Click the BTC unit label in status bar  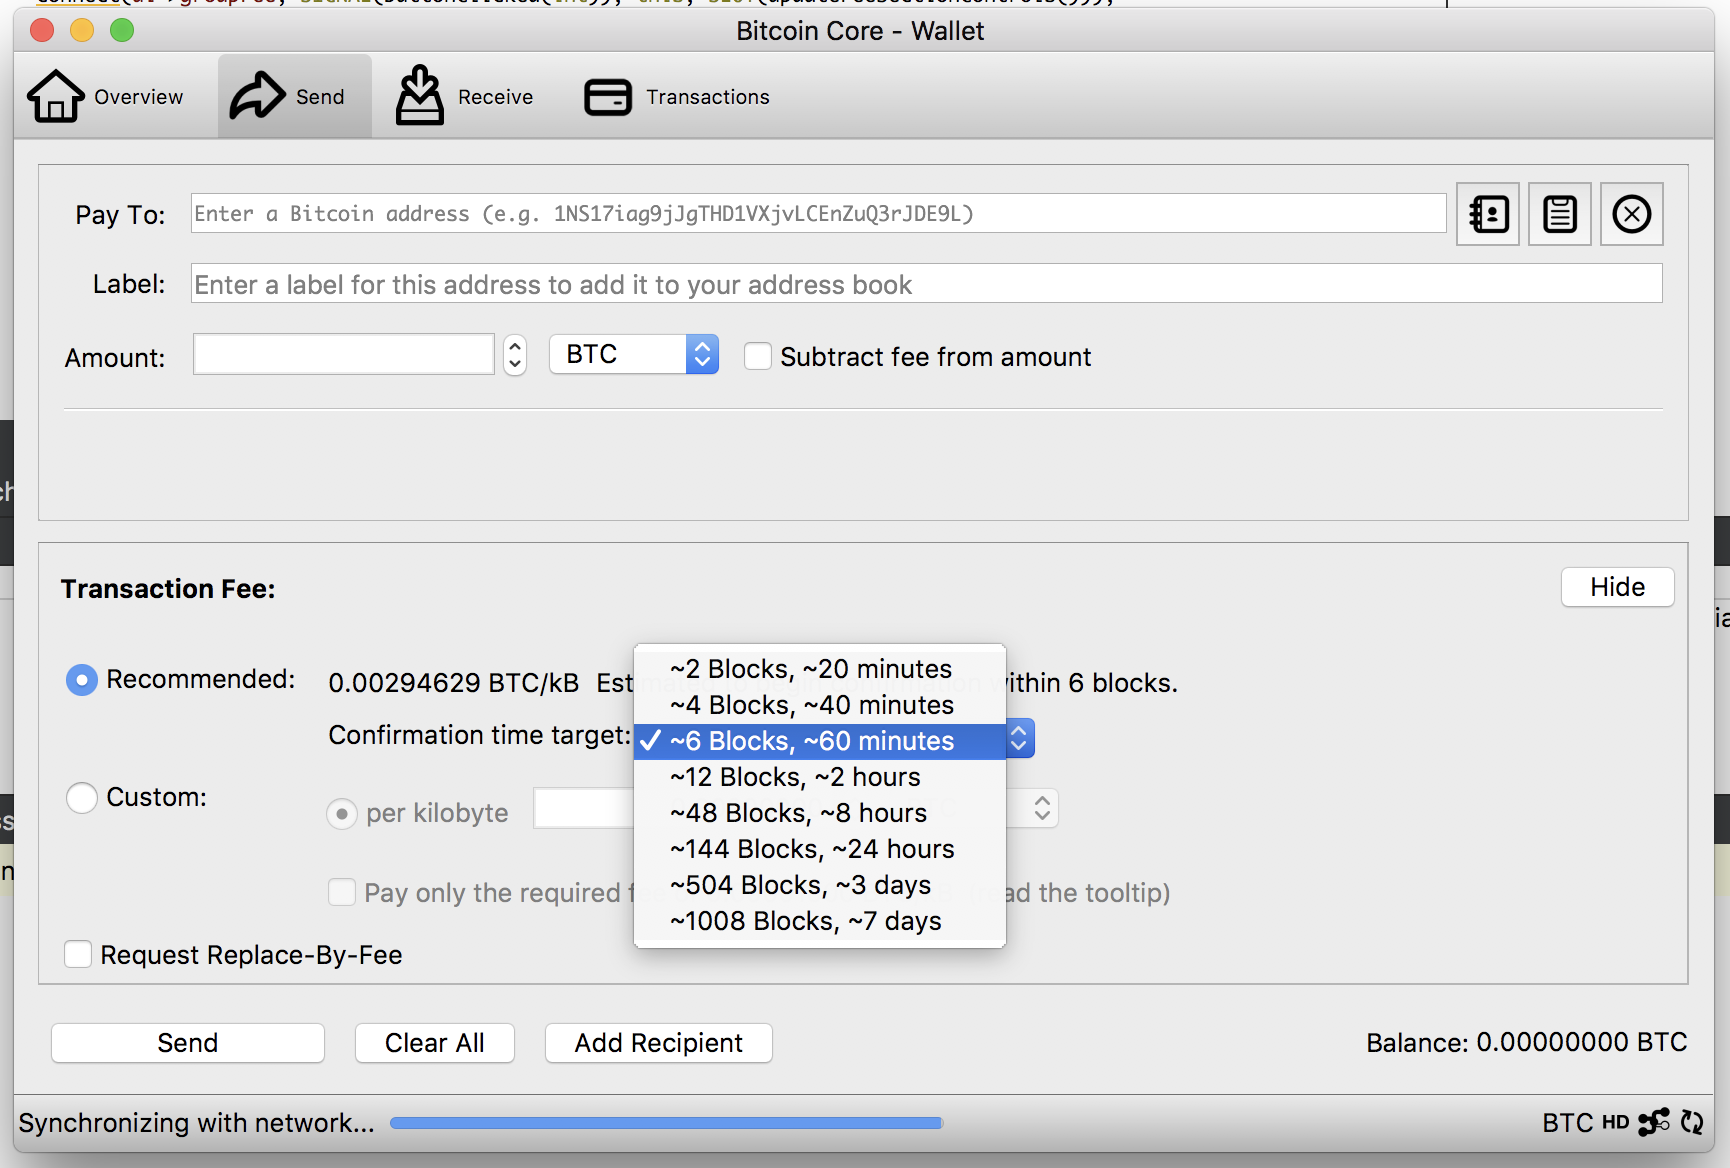[x=1567, y=1122]
